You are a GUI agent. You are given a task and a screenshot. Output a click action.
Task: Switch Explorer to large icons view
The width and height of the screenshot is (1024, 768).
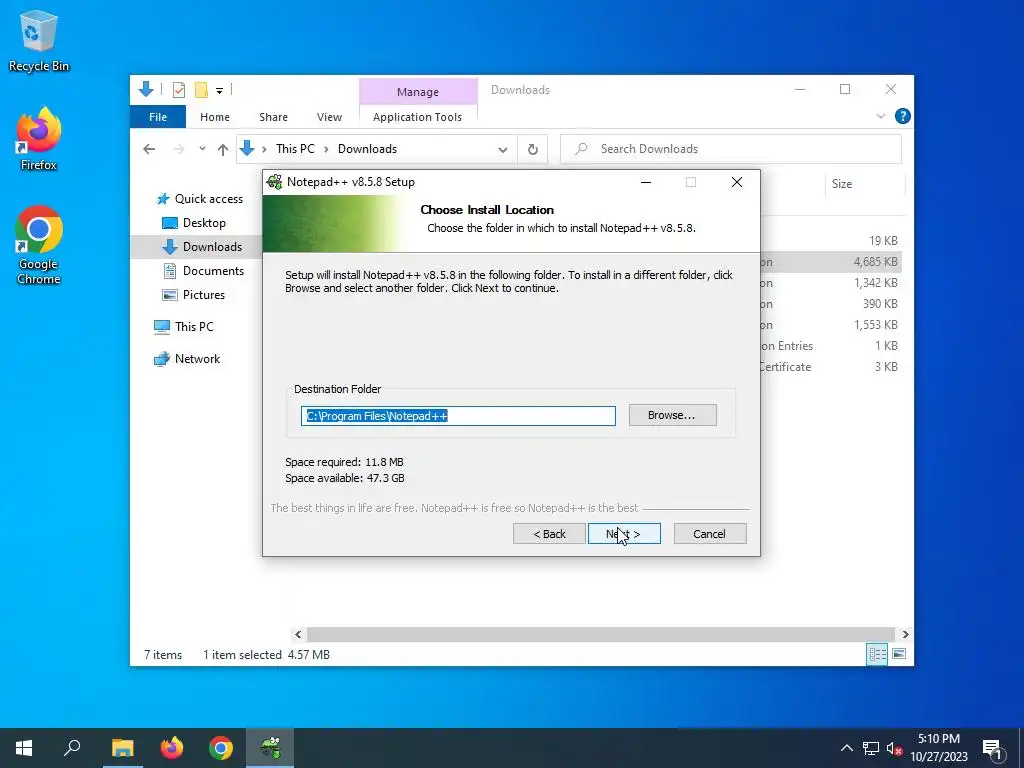point(899,654)
